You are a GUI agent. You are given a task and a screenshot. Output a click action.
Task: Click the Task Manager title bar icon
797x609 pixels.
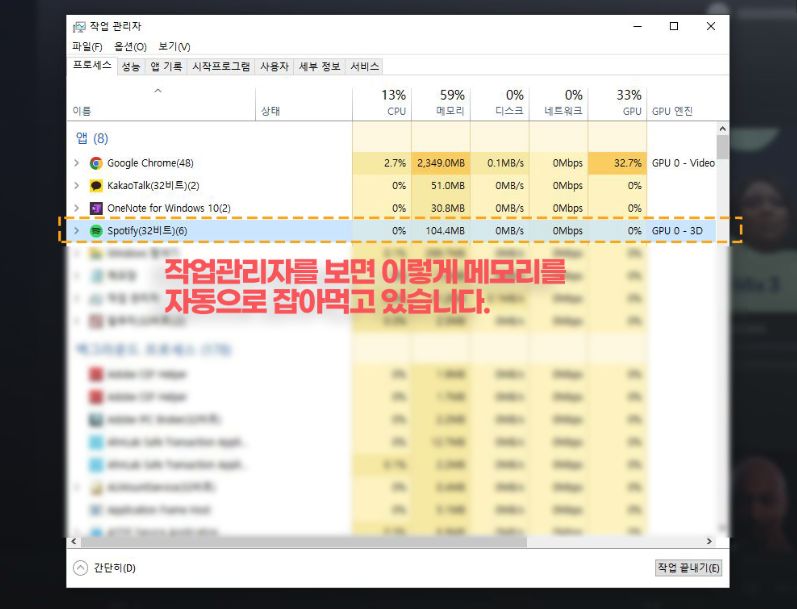tap(79, 26)
